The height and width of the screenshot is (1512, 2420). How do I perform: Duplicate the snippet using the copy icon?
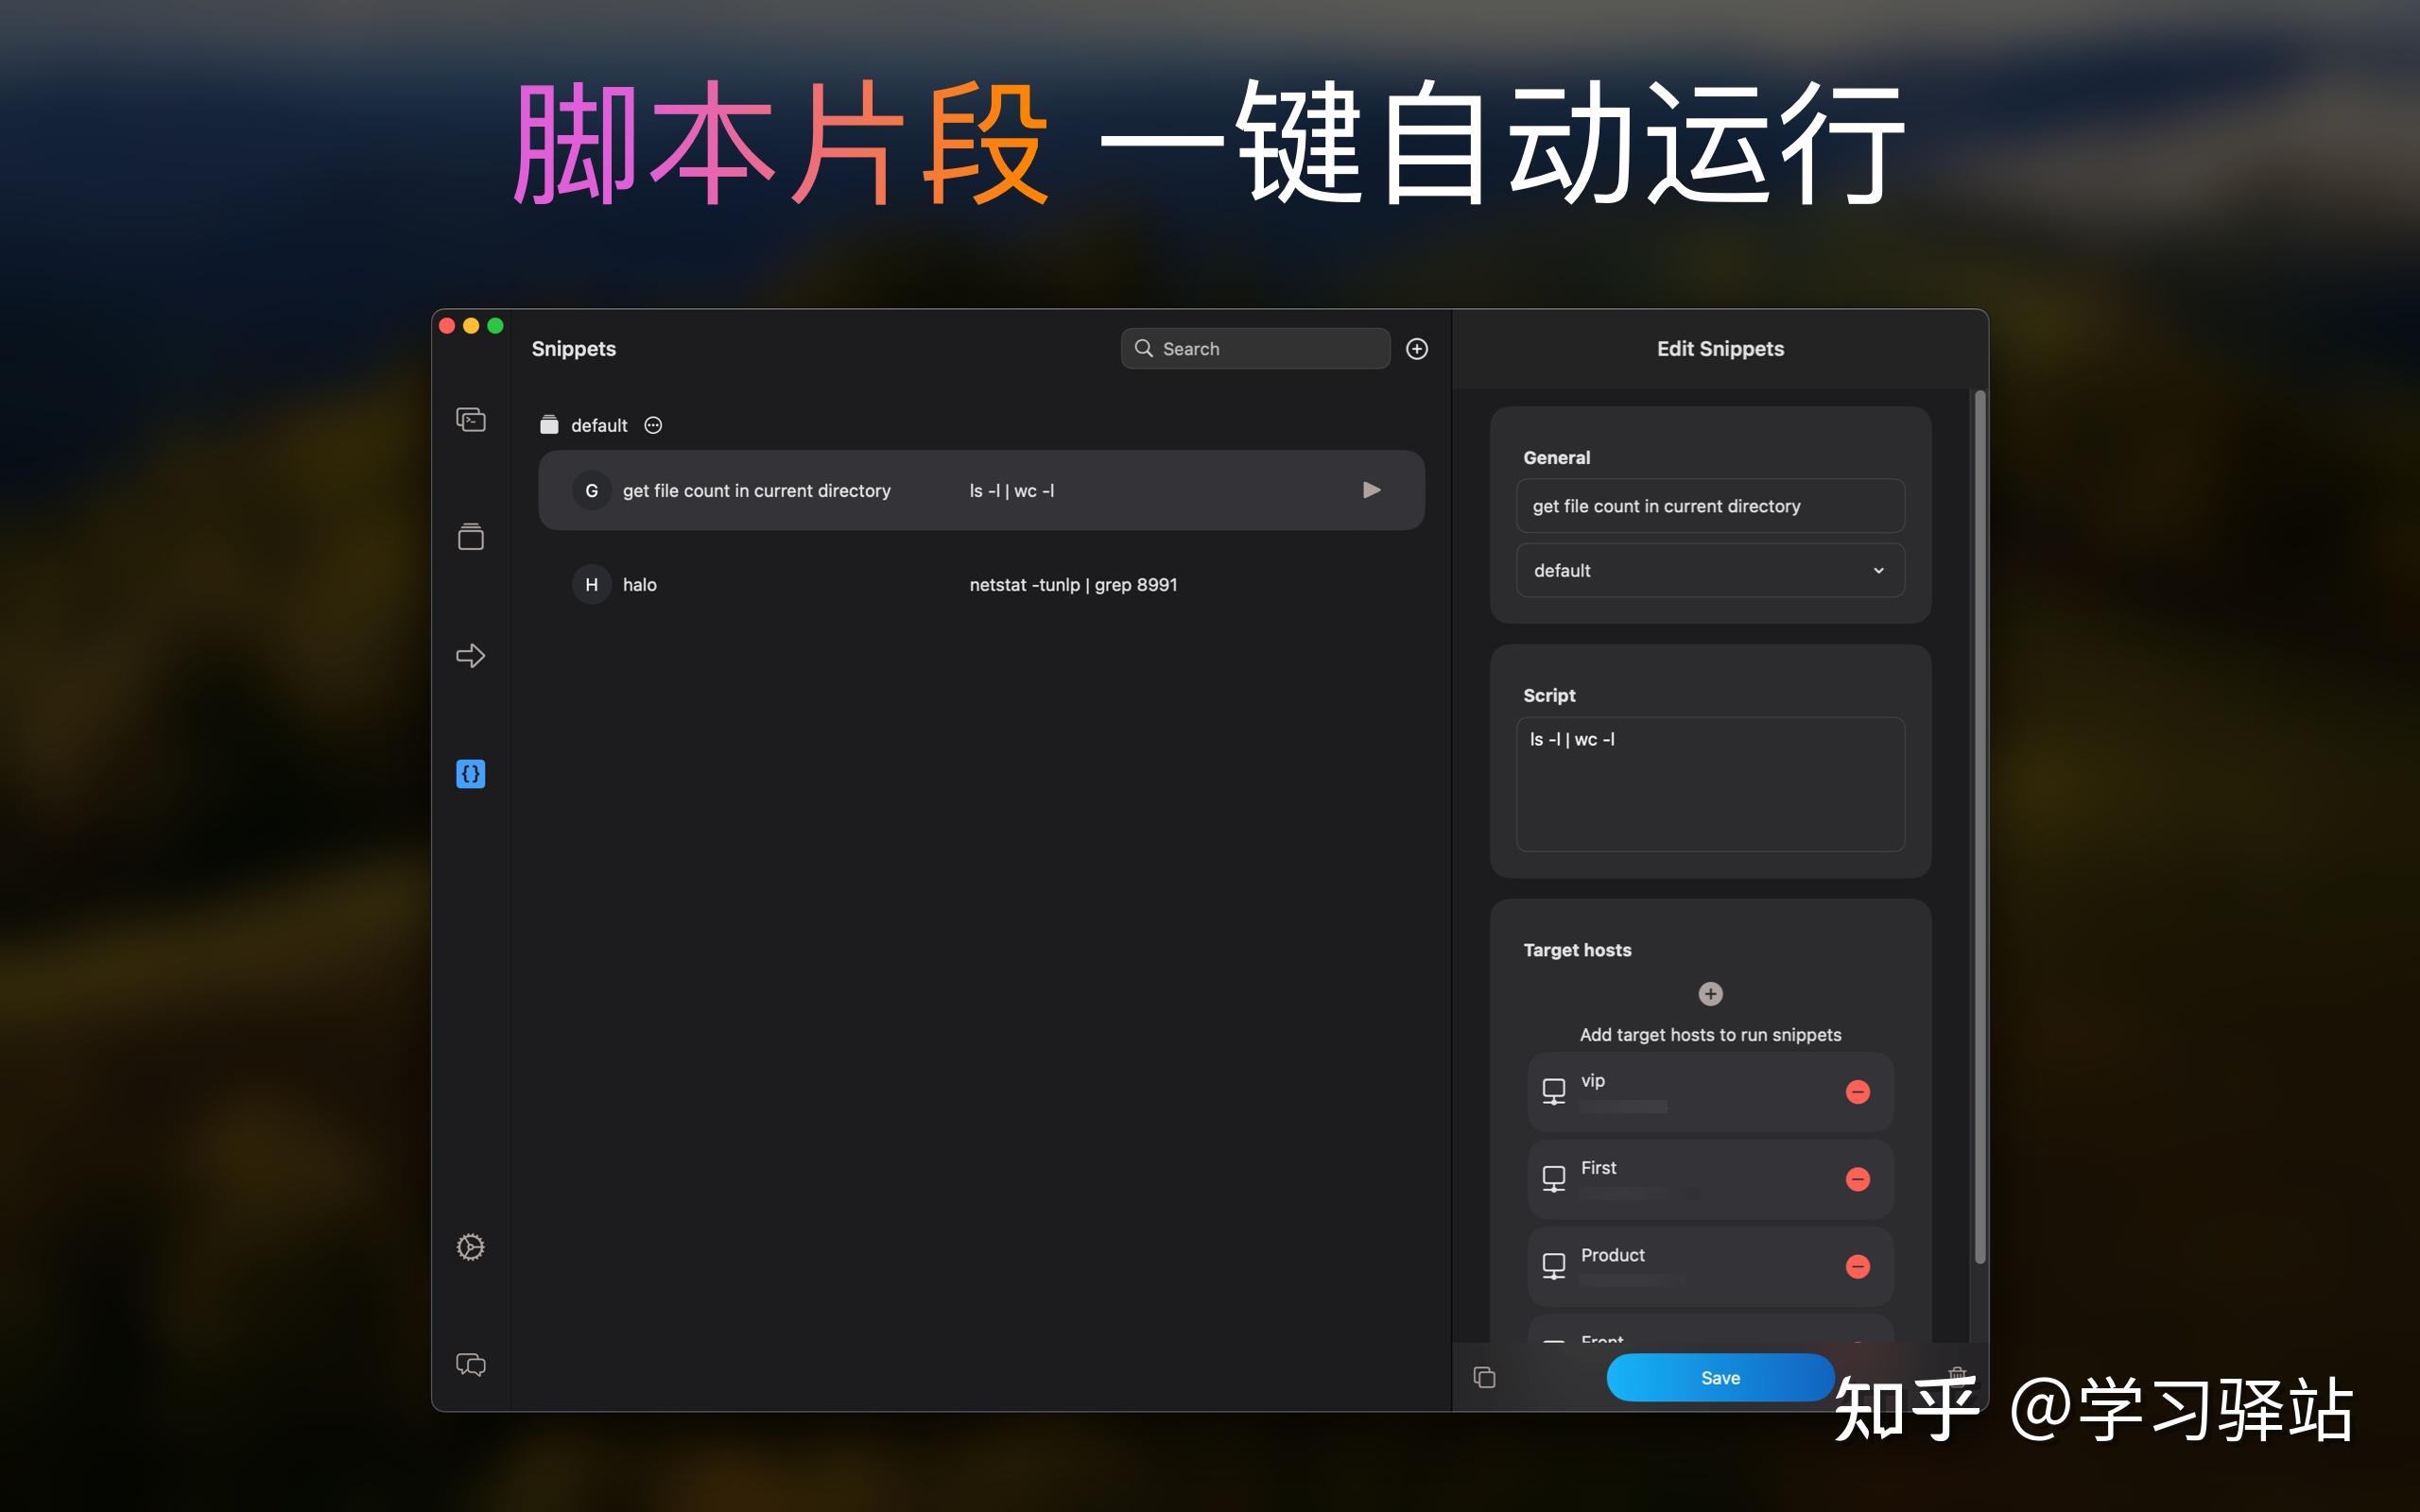pos(1484,1377)
